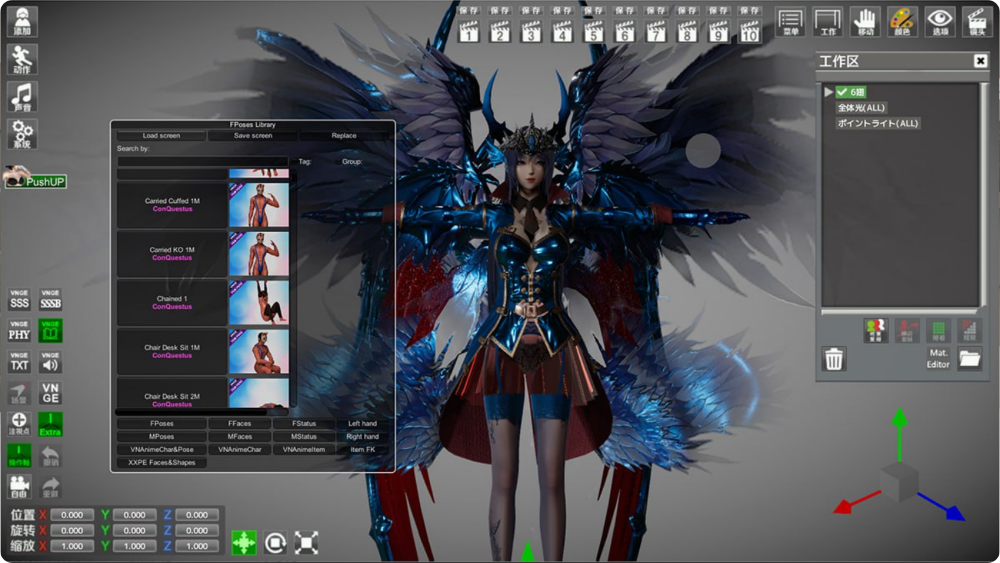The height and width of the screenshot is (563, 1000).
Task: Save to slot 7 with 保存 button
Action: 656,10
